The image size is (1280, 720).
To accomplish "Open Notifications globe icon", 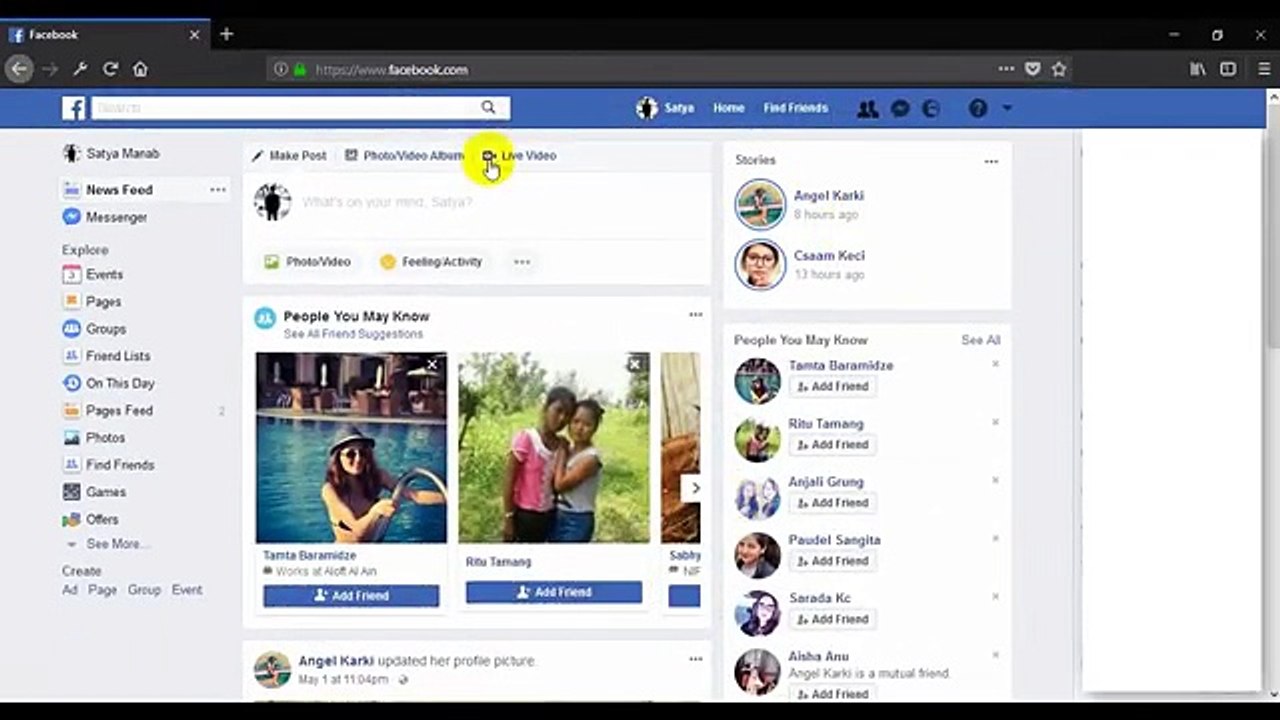I will point(931,109).
